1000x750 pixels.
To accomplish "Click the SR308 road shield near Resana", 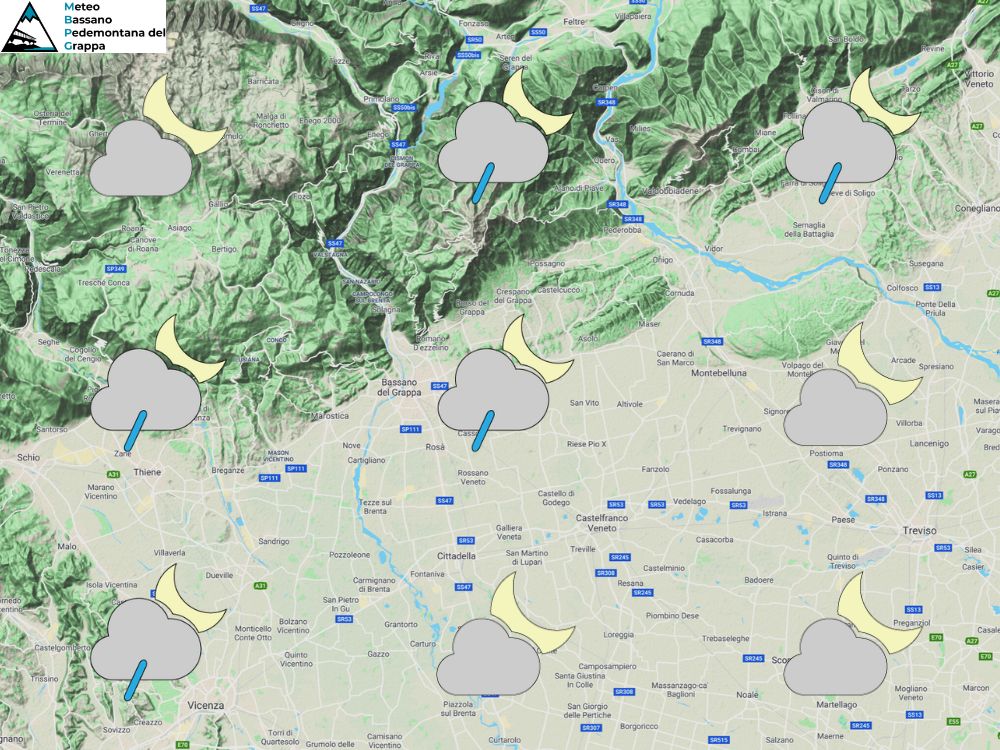I will click(606, 573).
